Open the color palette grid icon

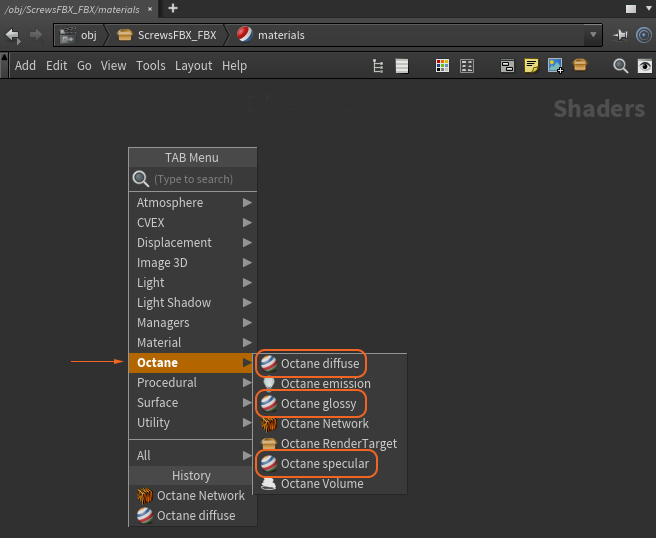pos(442,66)
